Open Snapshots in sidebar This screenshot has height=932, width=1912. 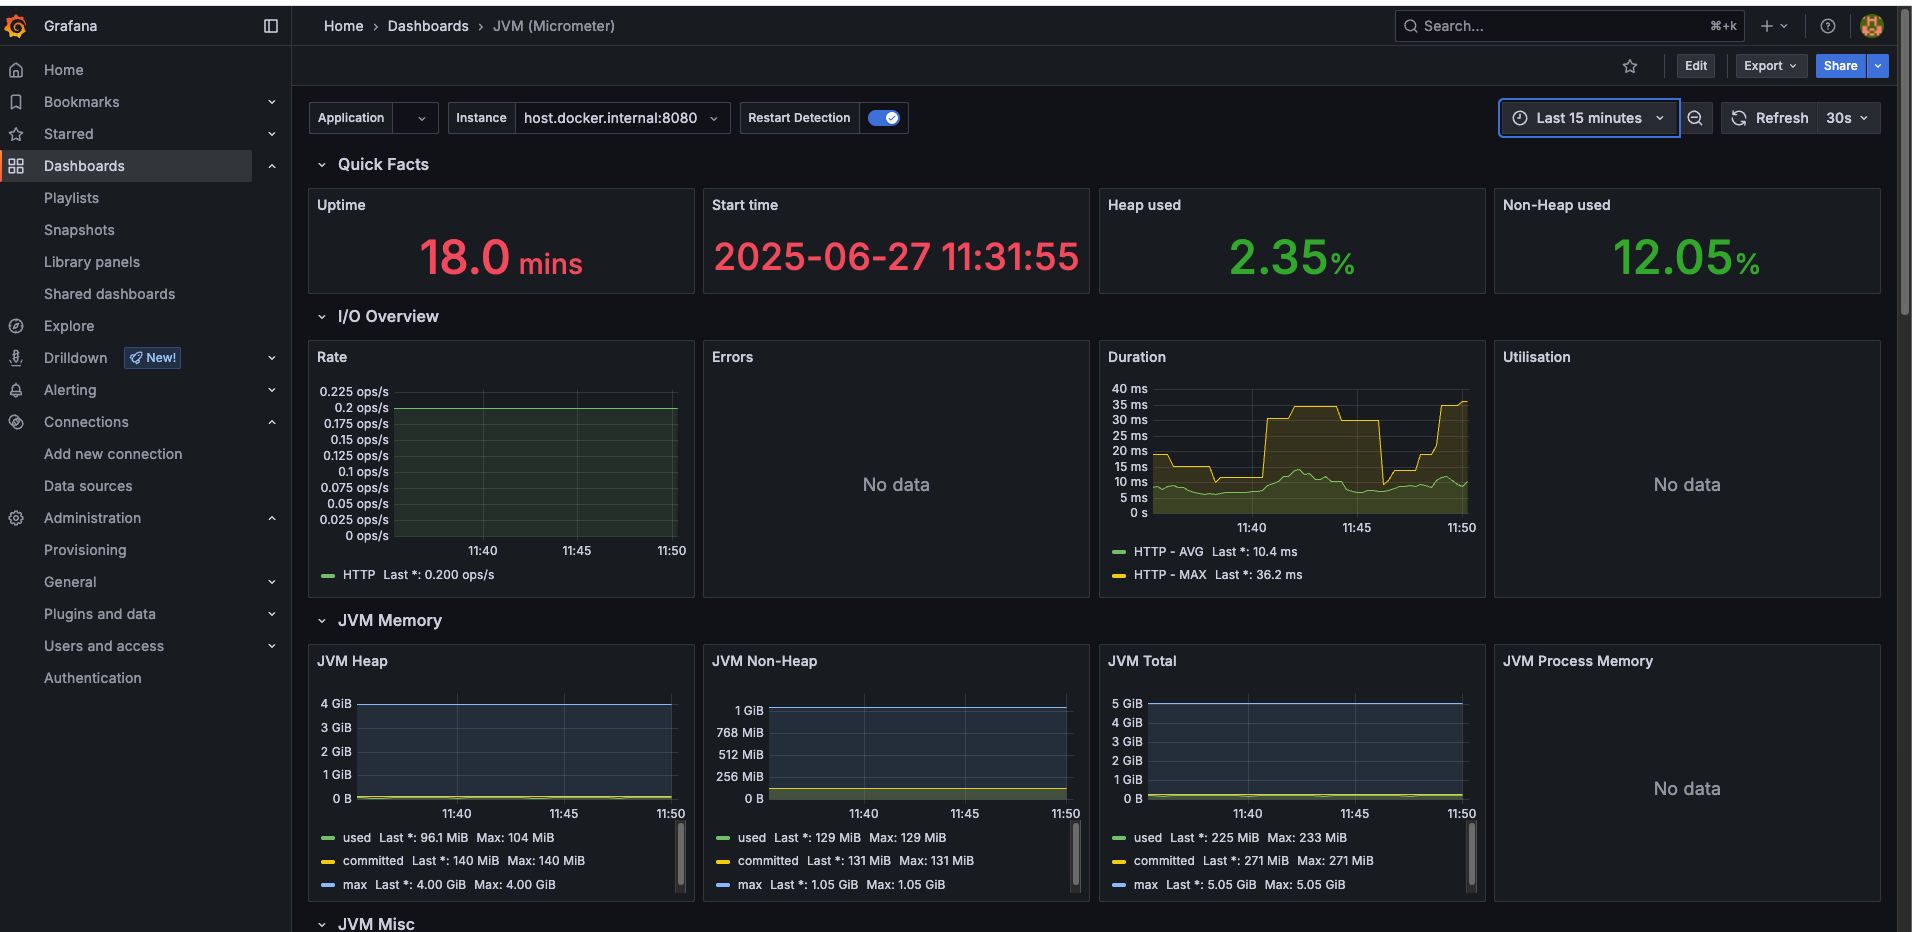(79, 230)
